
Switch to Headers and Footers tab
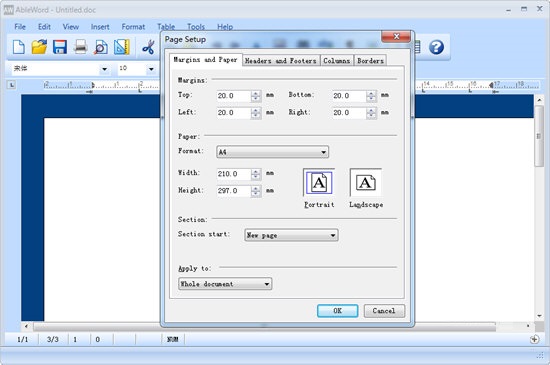(x=281, y=61)
